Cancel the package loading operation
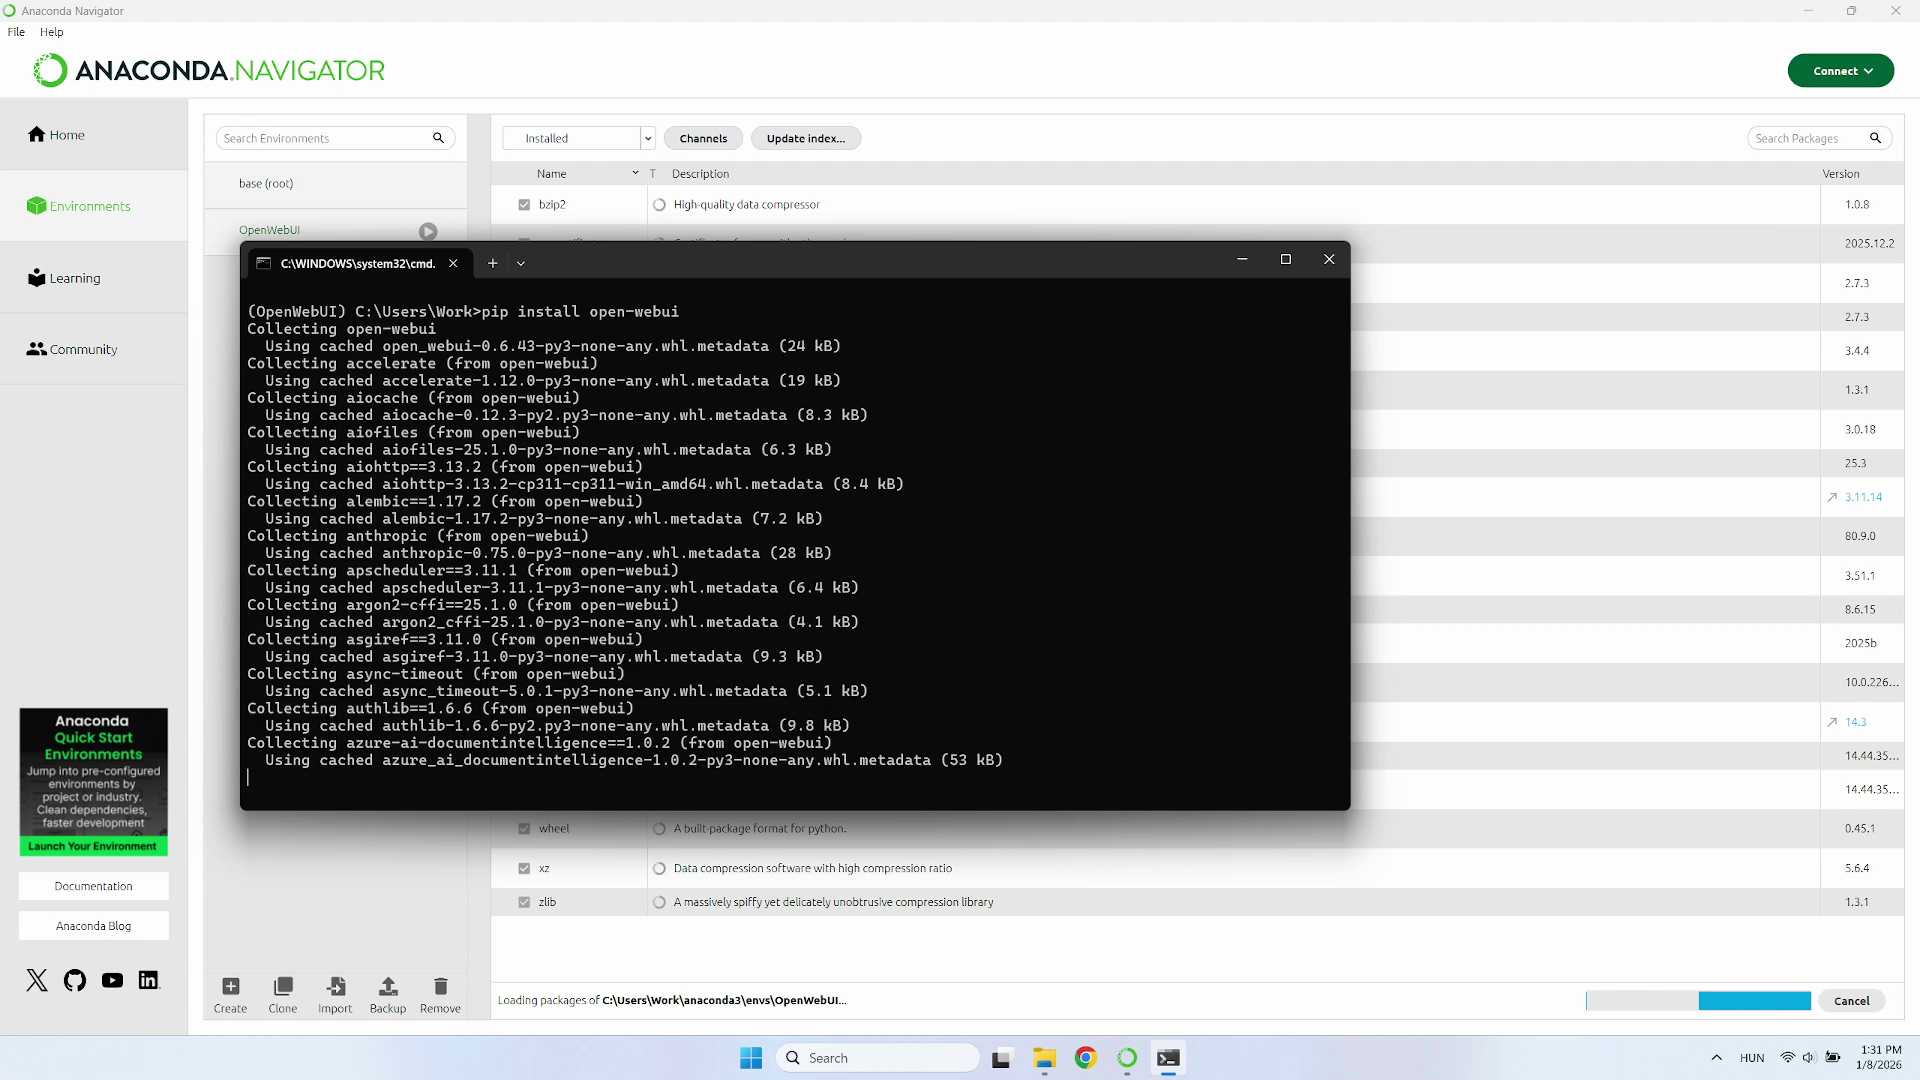Viewport: 1920px width, 1080px height. point(1851,1001)
